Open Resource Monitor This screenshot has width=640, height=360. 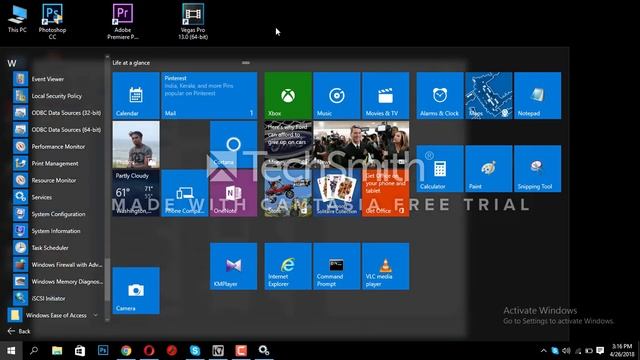coord(58,180)
